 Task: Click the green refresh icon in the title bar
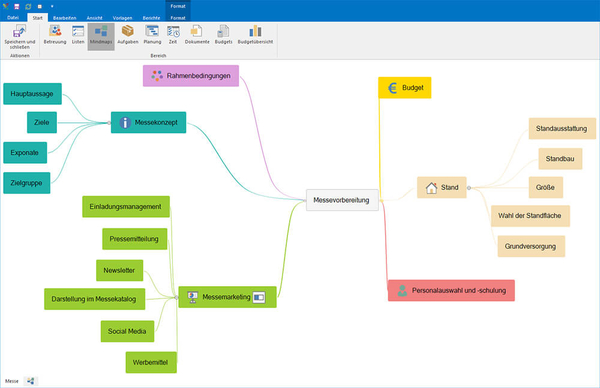click(28, 6)
